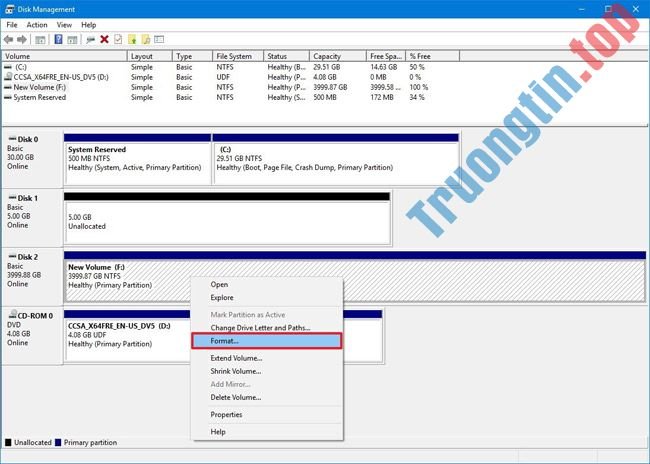Click Help at the bottom of the context menu
The width and height of the screenshot is (650, 464).
(267, 432)
